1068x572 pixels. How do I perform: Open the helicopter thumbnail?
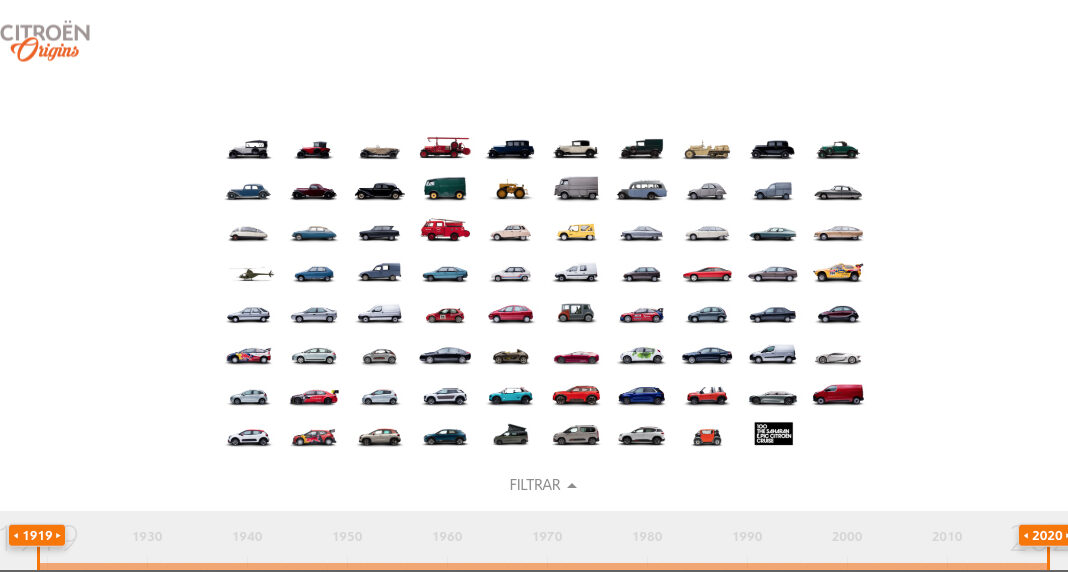[250, 273]
